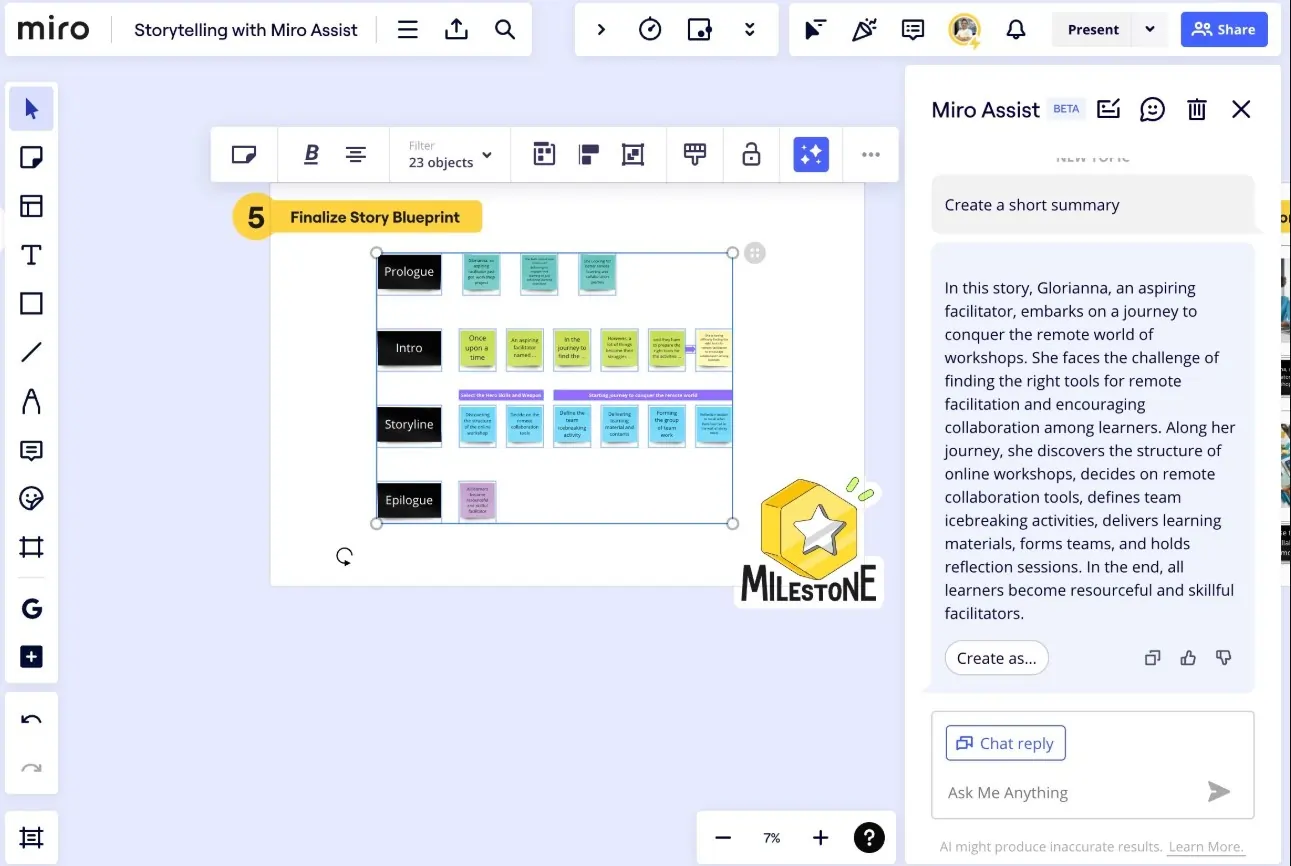Select the cursor selection tool
The width and height of the screenshot is (1291, 866).
[31, 109]
